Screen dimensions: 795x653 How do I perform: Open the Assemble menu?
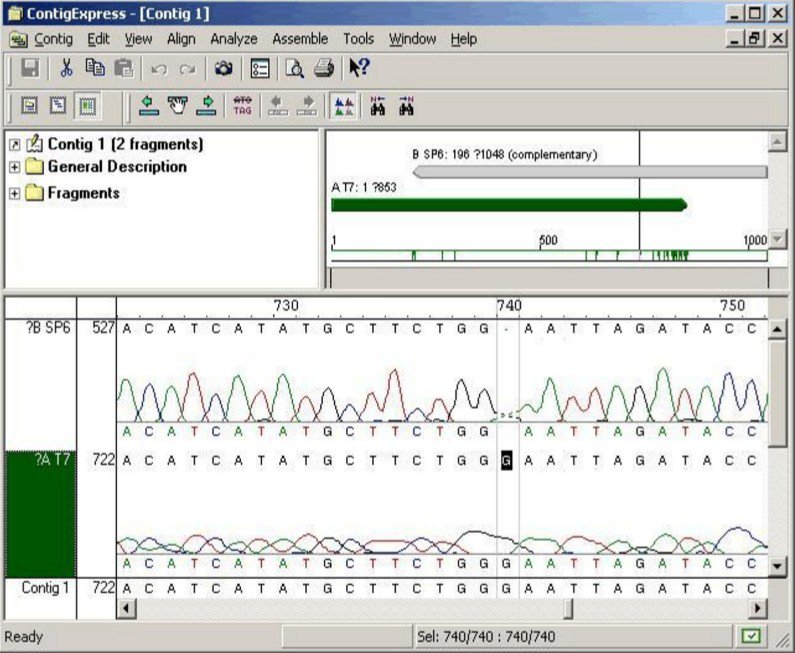pos(300,39)
